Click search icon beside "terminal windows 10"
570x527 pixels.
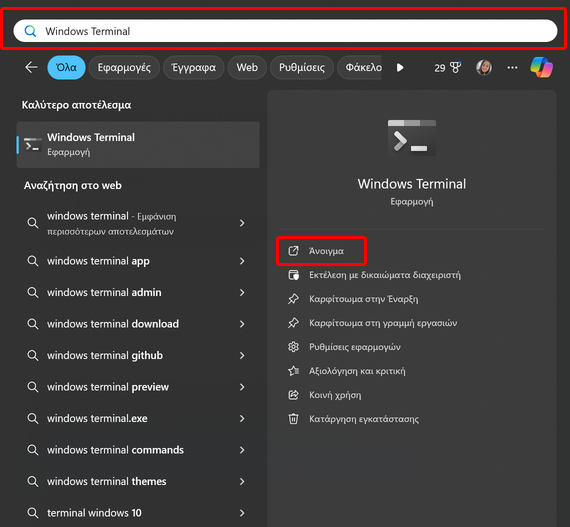[33, 513]
